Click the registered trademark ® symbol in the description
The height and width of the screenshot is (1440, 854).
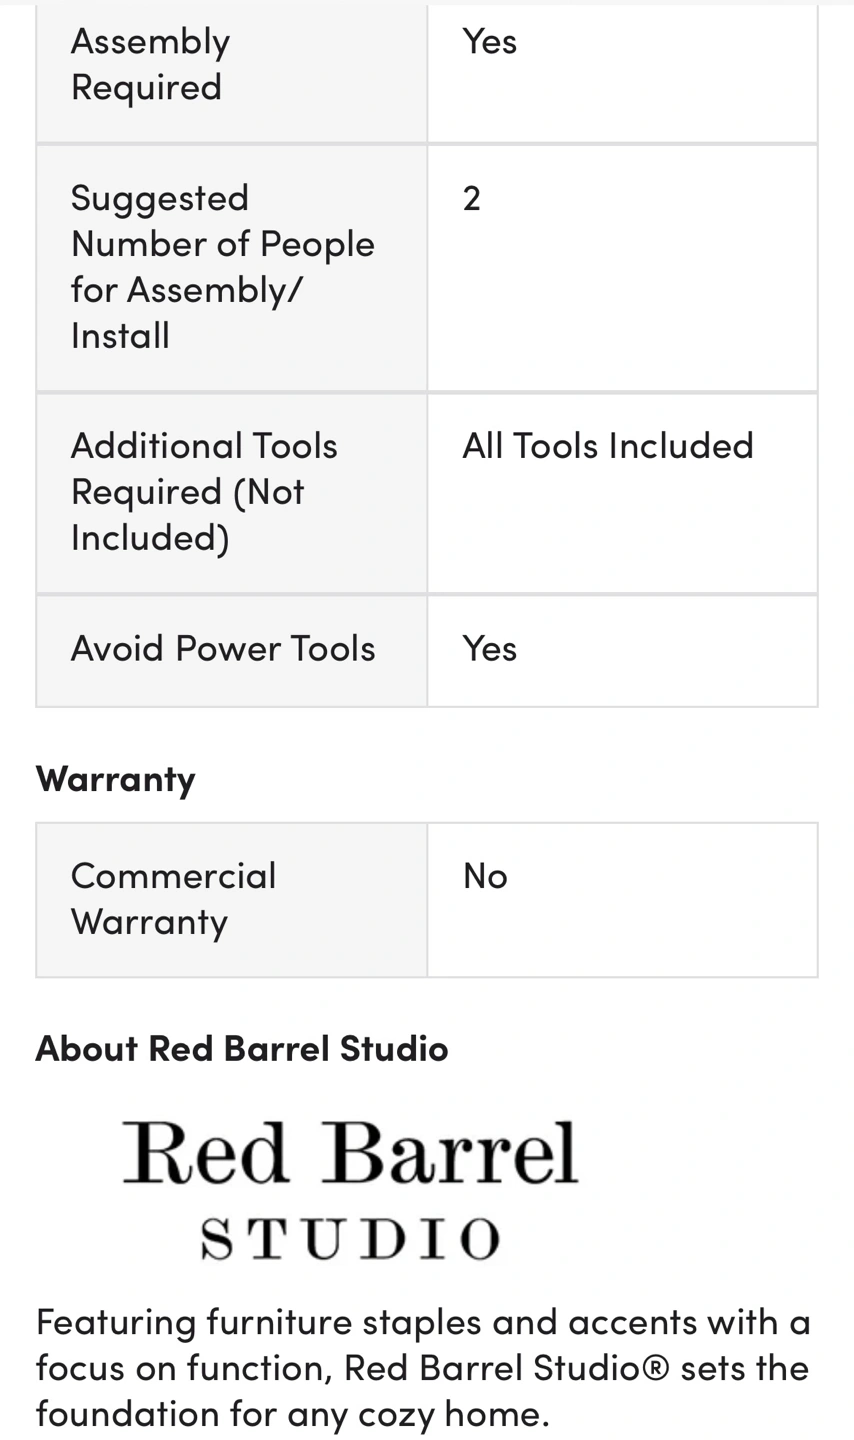656,1367
